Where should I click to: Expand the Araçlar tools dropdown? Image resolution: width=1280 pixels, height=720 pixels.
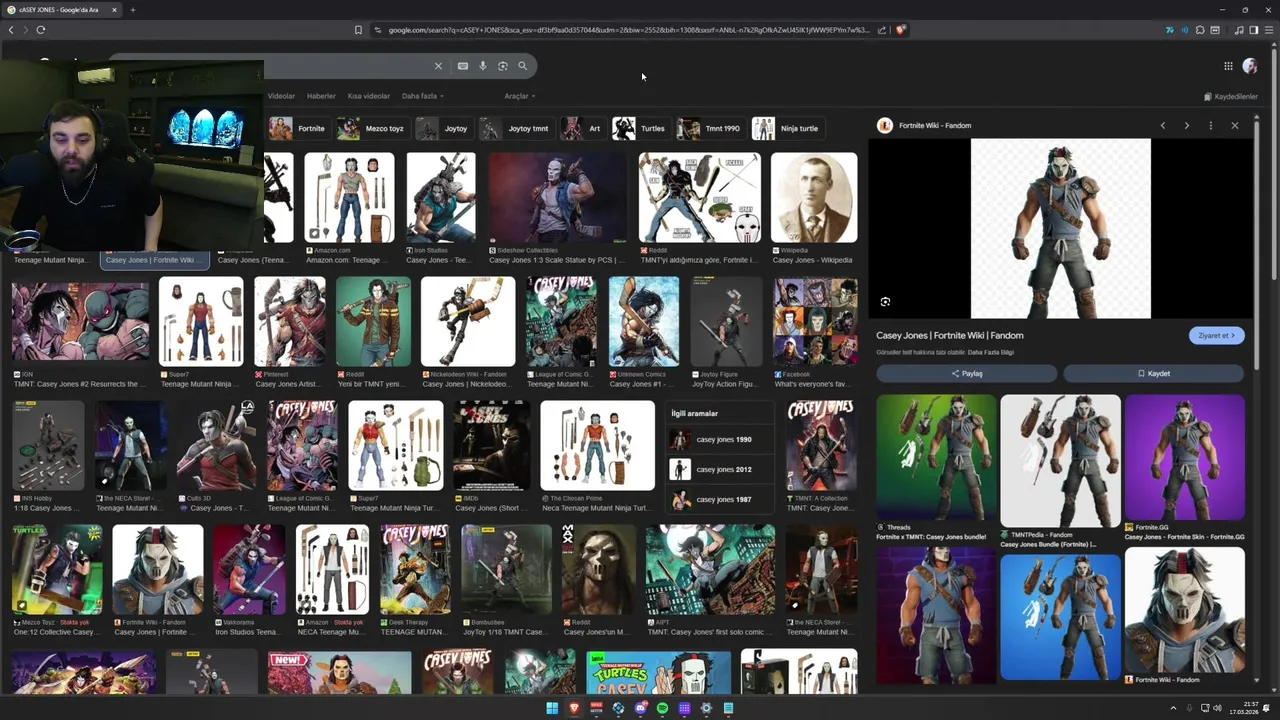coord(519,96)
